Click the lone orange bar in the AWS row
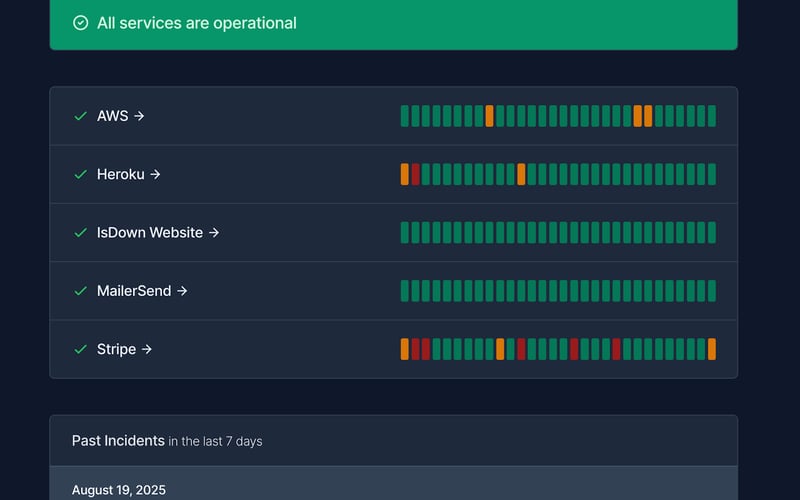Image resolution: width=800 pixels, height=500 pixels. pos(489,116)
